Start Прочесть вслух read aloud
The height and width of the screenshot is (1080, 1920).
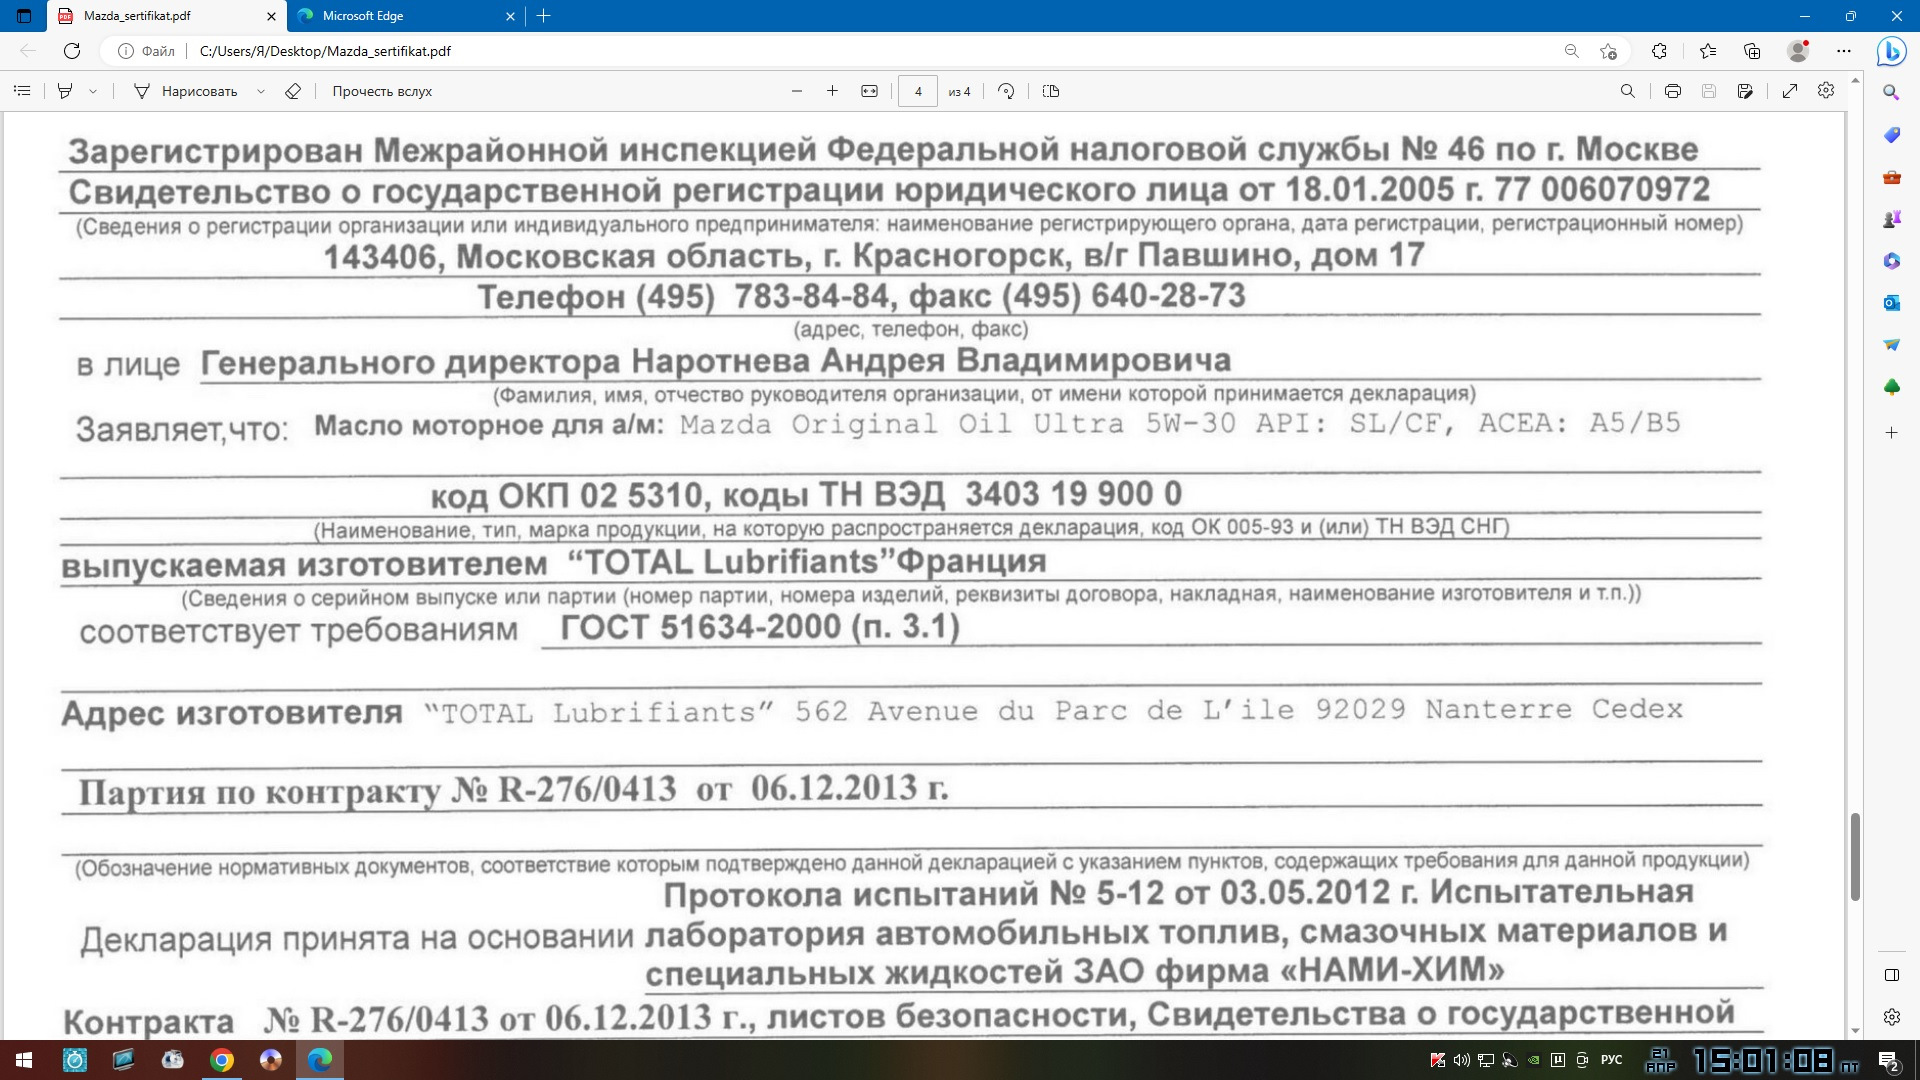pyautogui.click(x=382, y=91)
